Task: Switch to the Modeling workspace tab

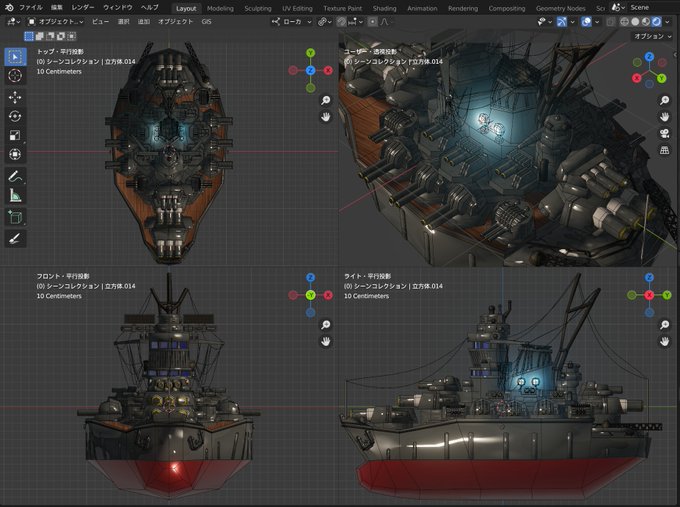Action: click(x=220, y=8)
